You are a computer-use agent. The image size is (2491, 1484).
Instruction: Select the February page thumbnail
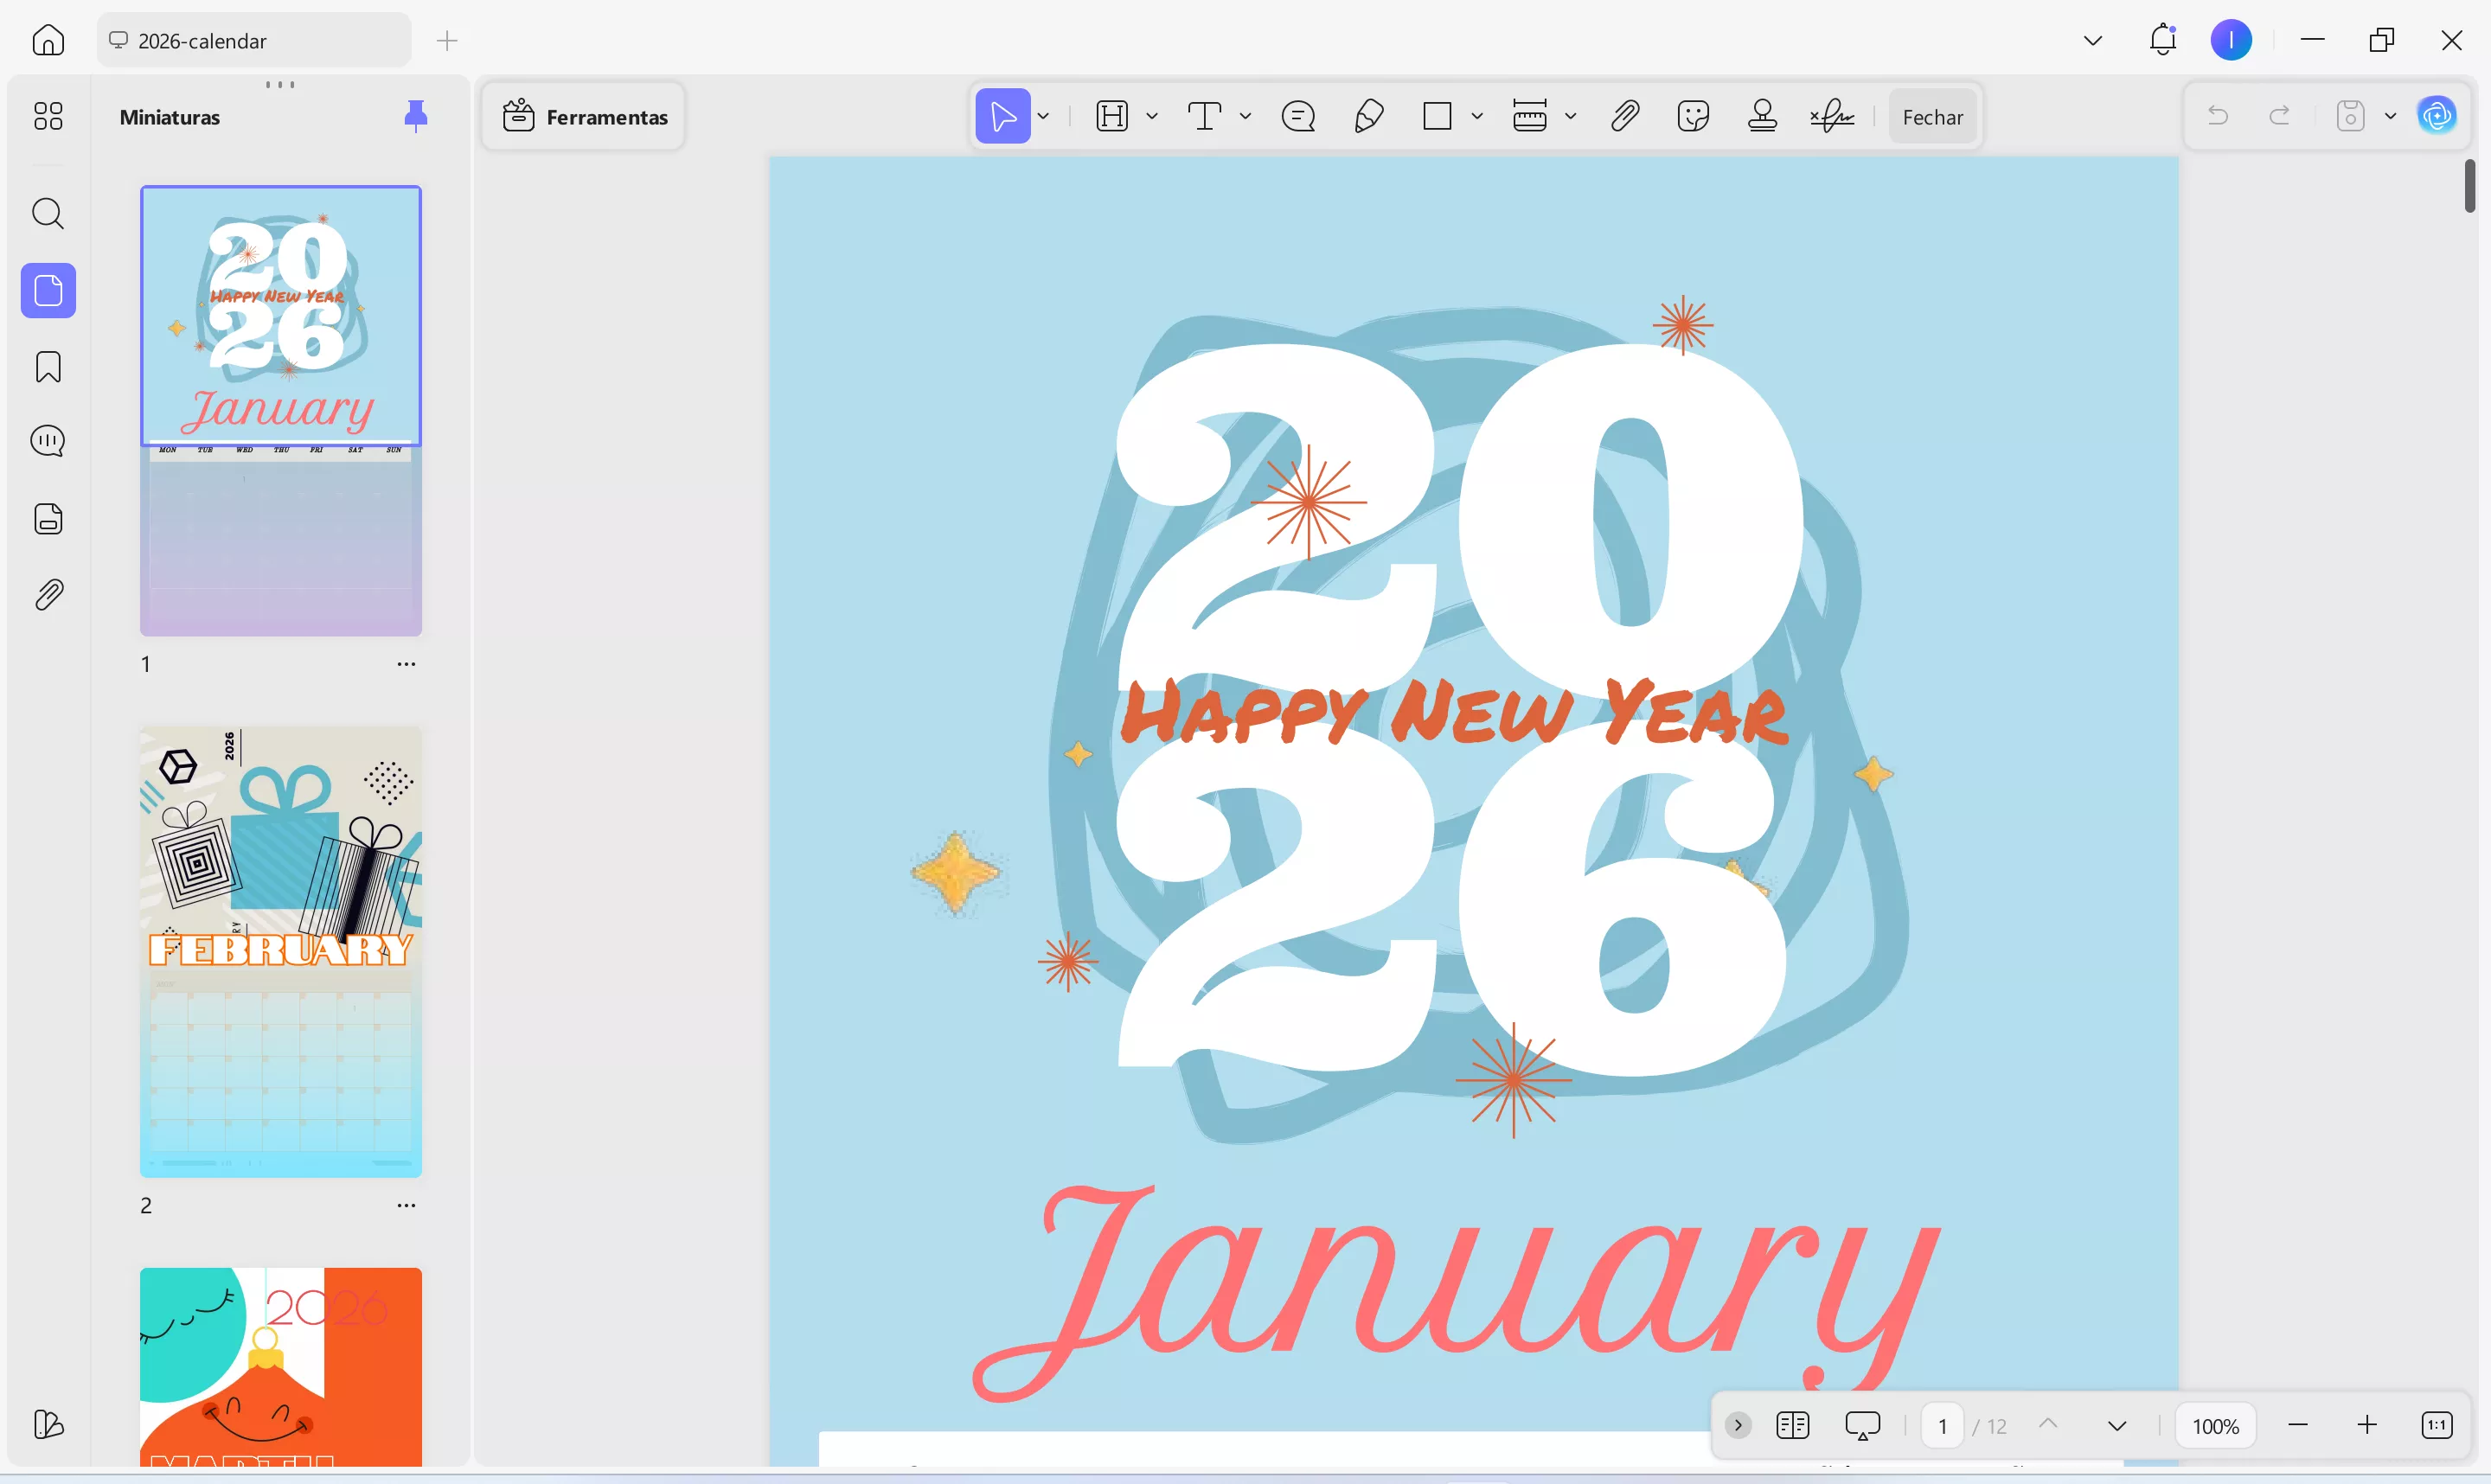281,951
